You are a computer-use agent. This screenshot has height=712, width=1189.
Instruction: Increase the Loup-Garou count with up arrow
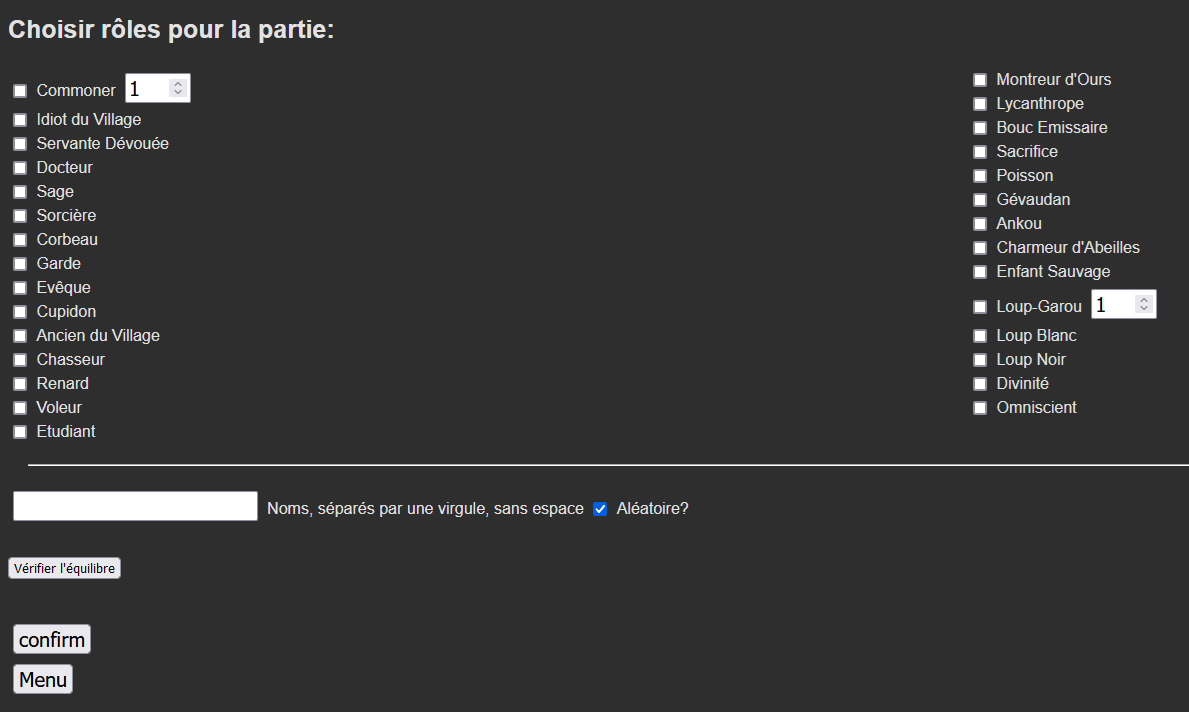(1144, 300)
